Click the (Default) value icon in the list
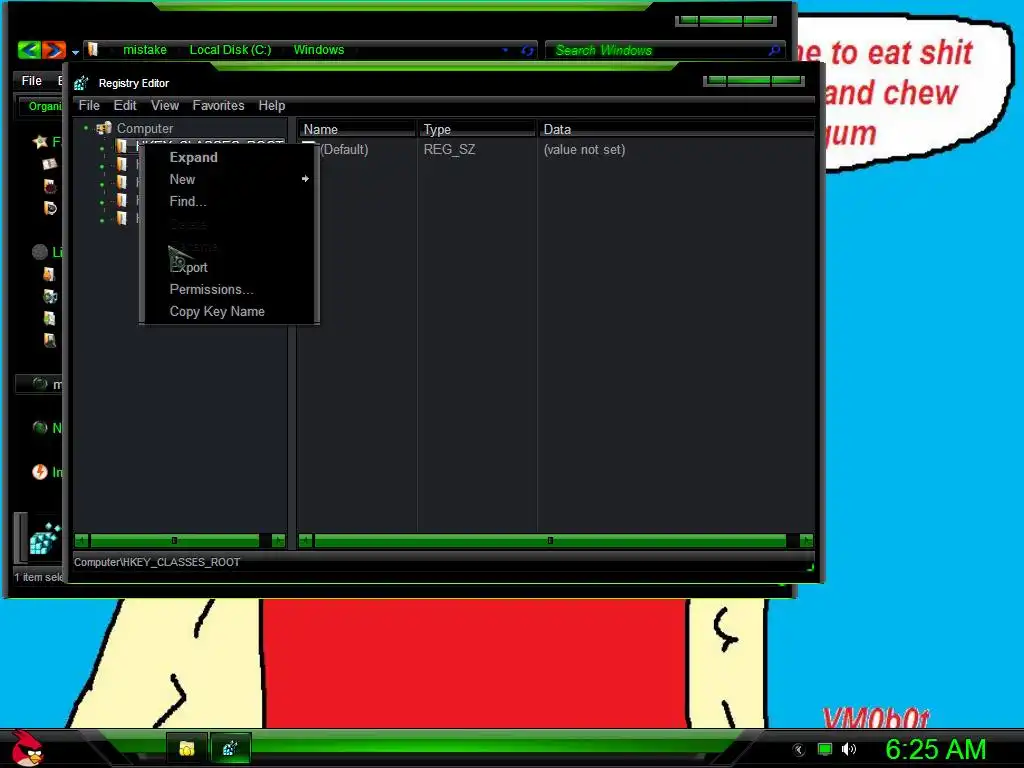 click(x=309, y=148)
